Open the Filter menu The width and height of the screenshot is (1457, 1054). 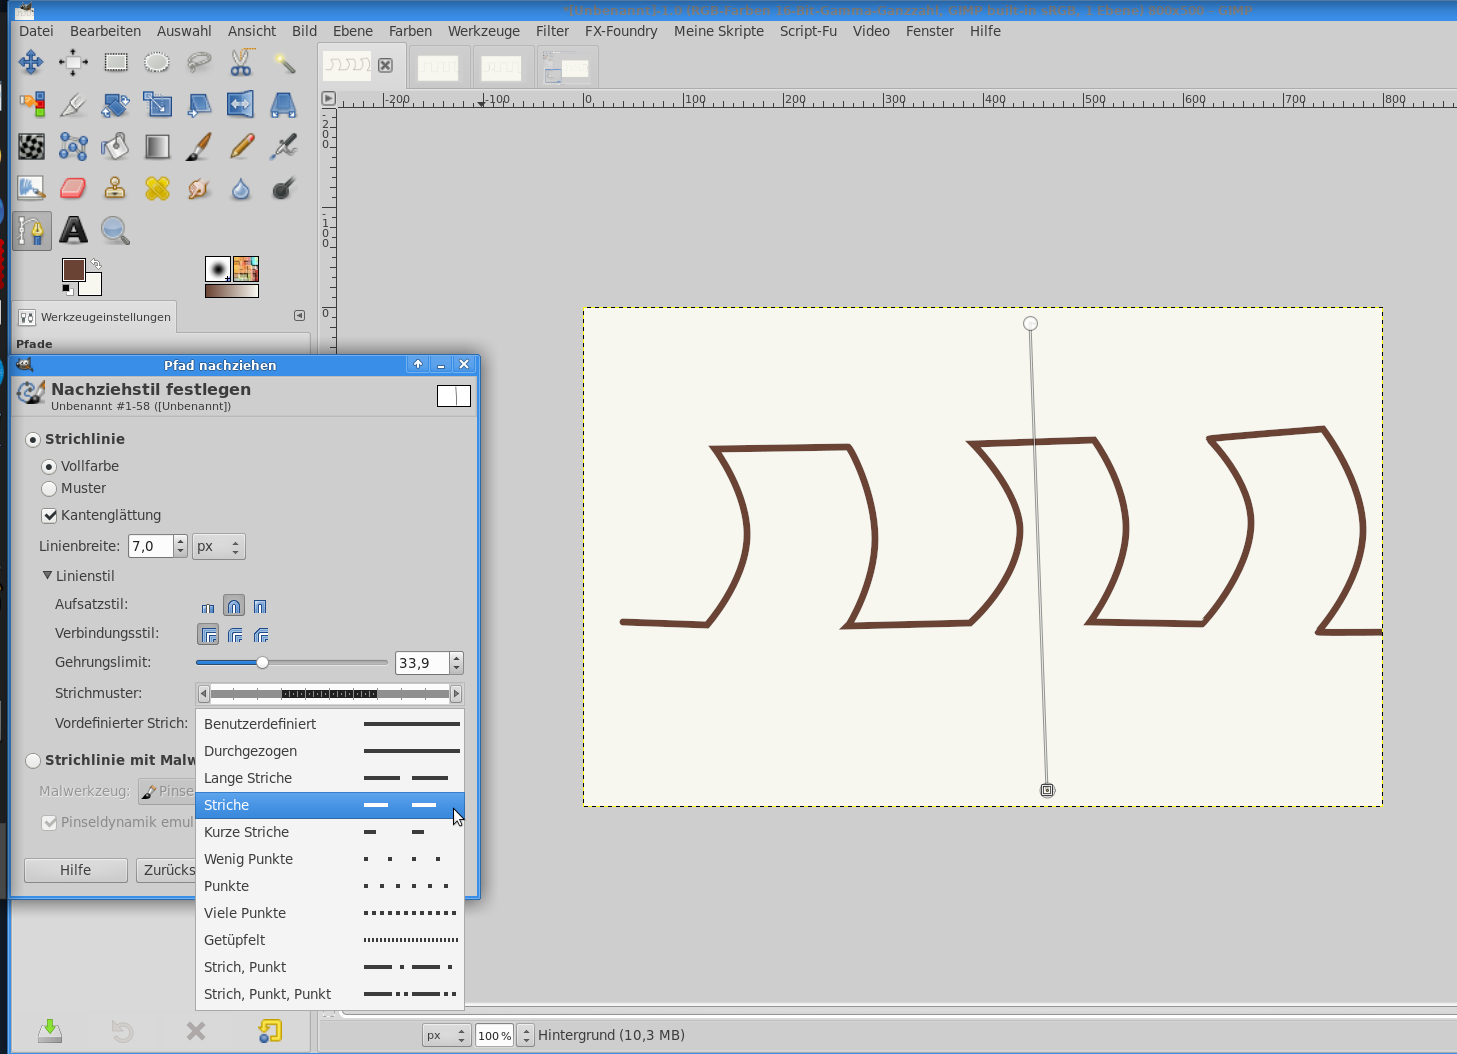coord(552,31)
